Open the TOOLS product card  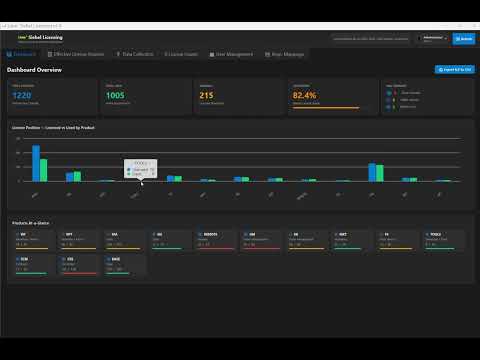[444, 241]
